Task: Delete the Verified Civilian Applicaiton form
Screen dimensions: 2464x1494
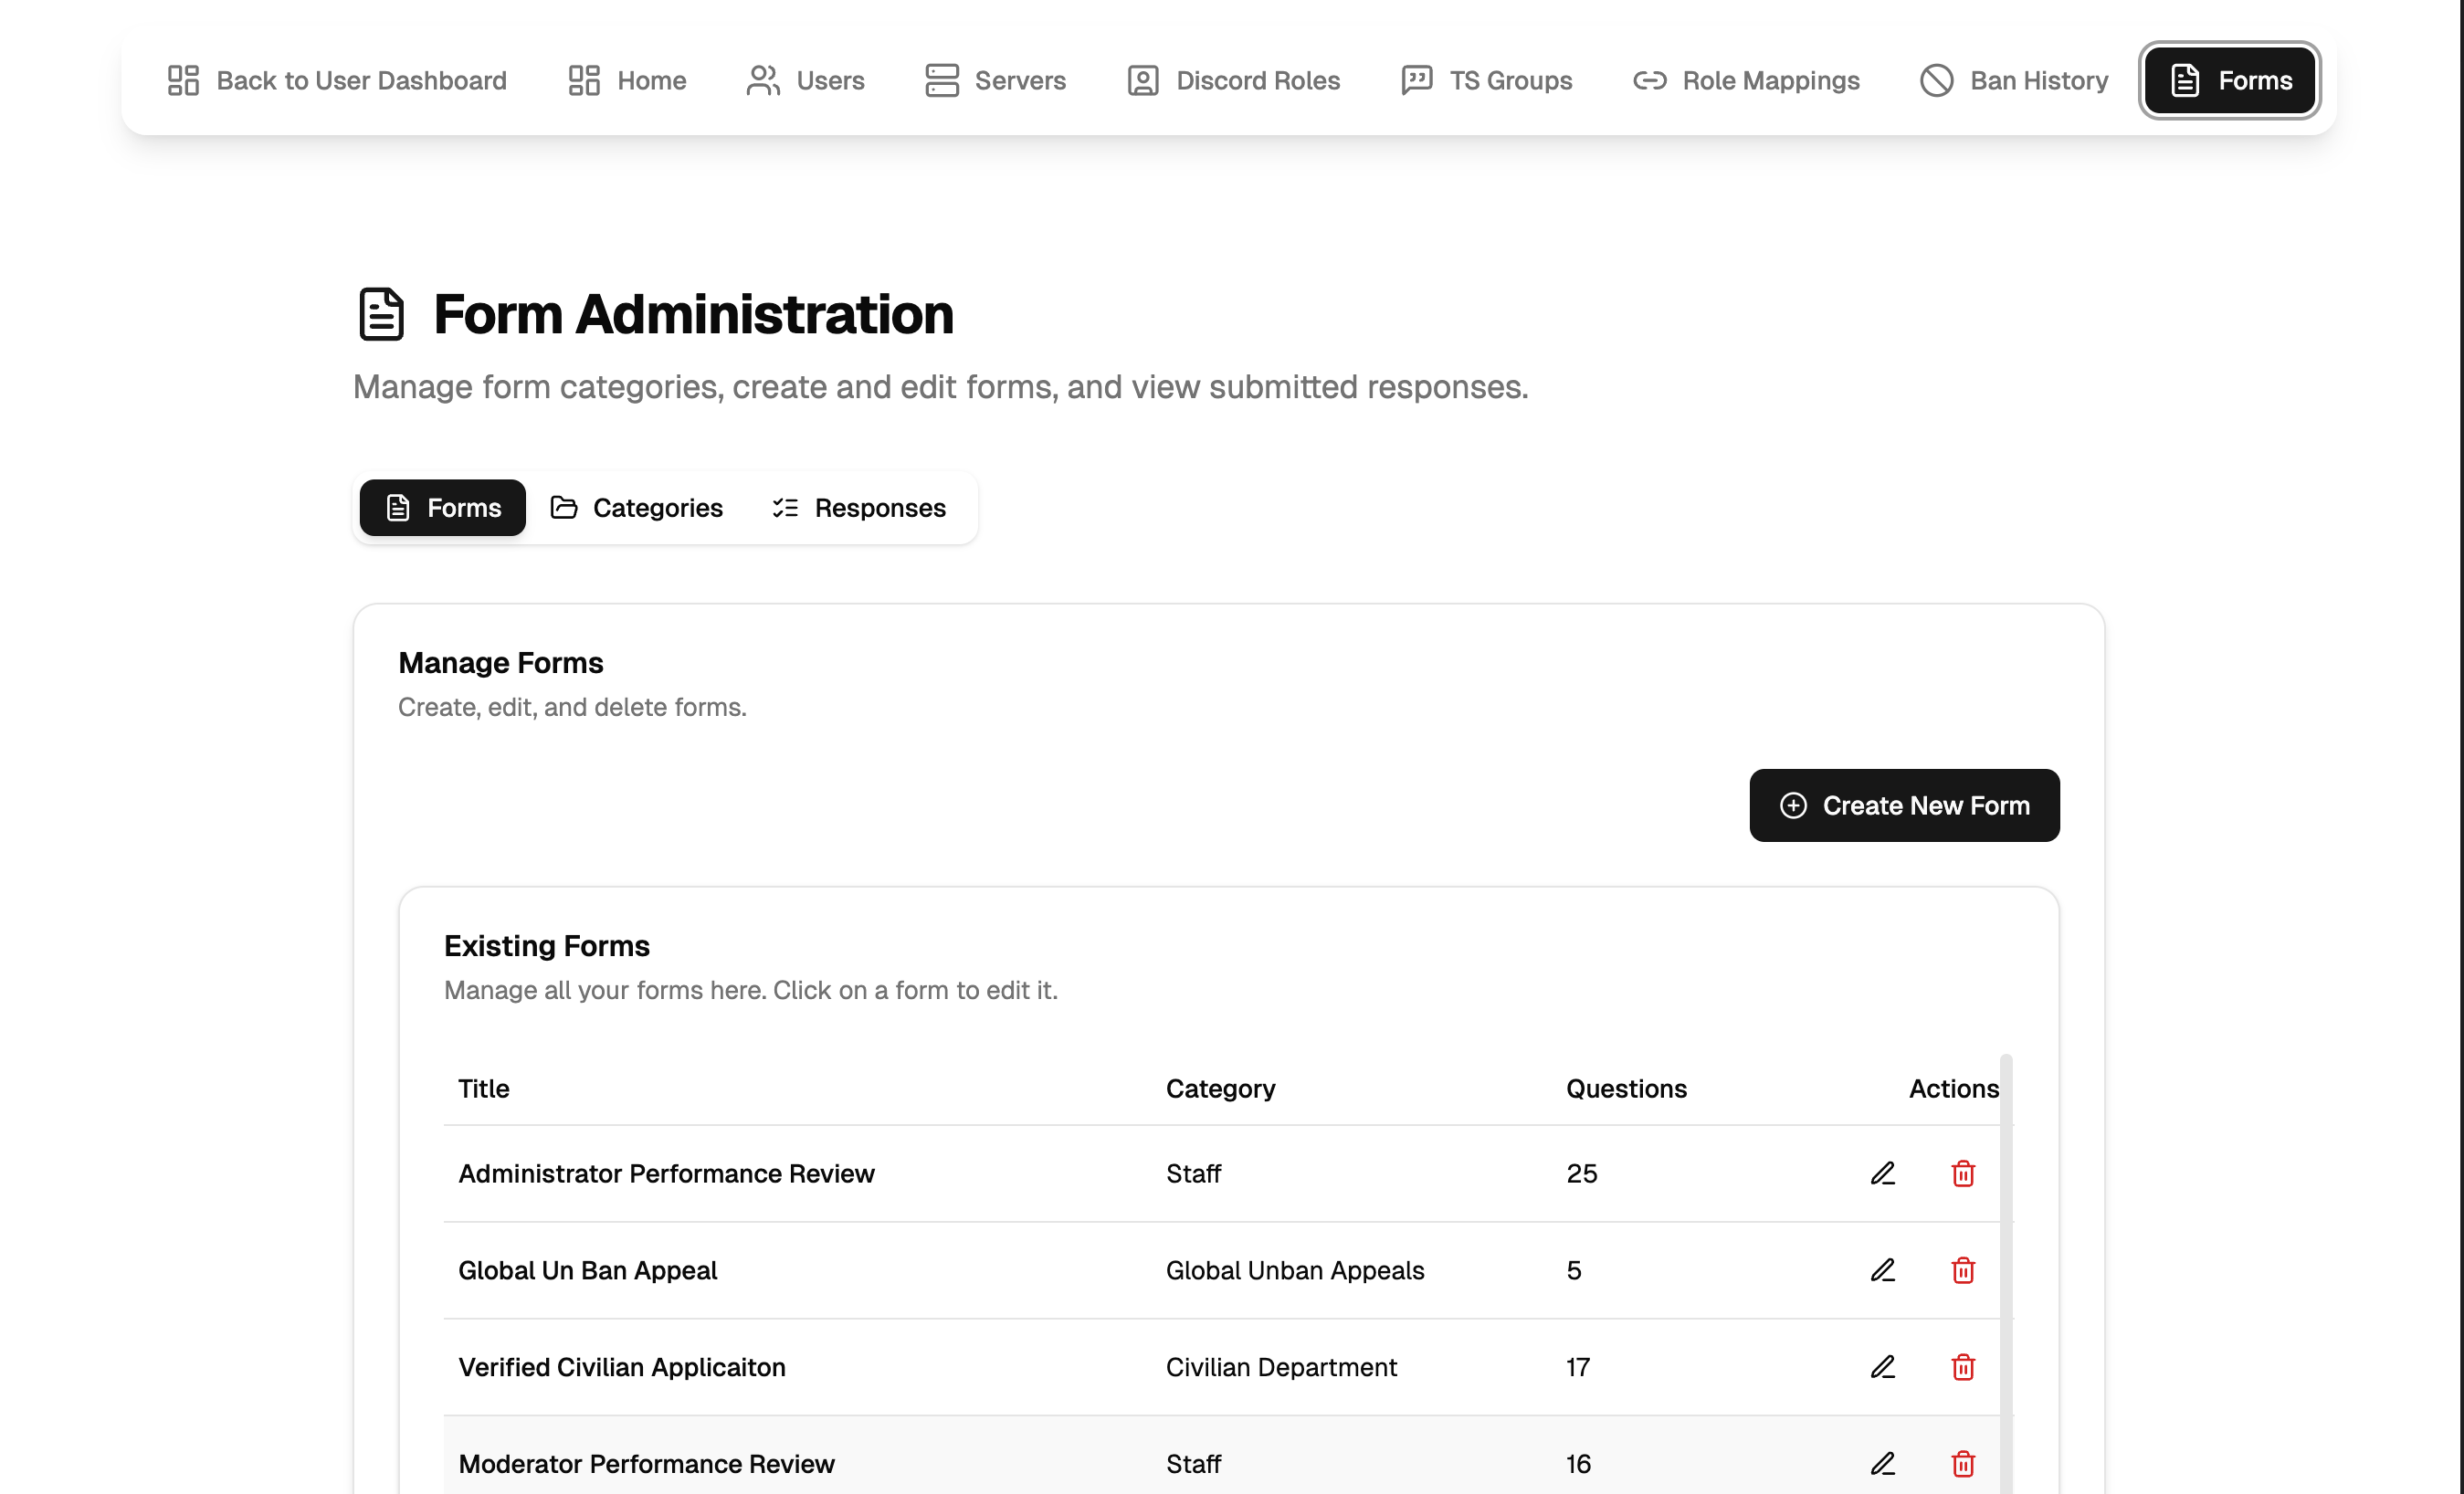Action: pos(1962,1367)
